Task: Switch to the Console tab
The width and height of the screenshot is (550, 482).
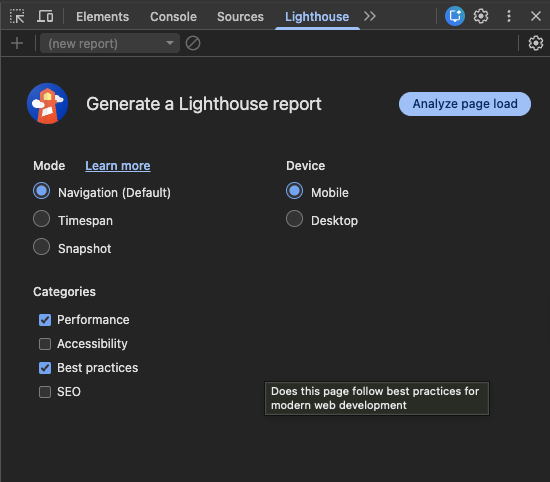Action: click(x=173, y=16)
